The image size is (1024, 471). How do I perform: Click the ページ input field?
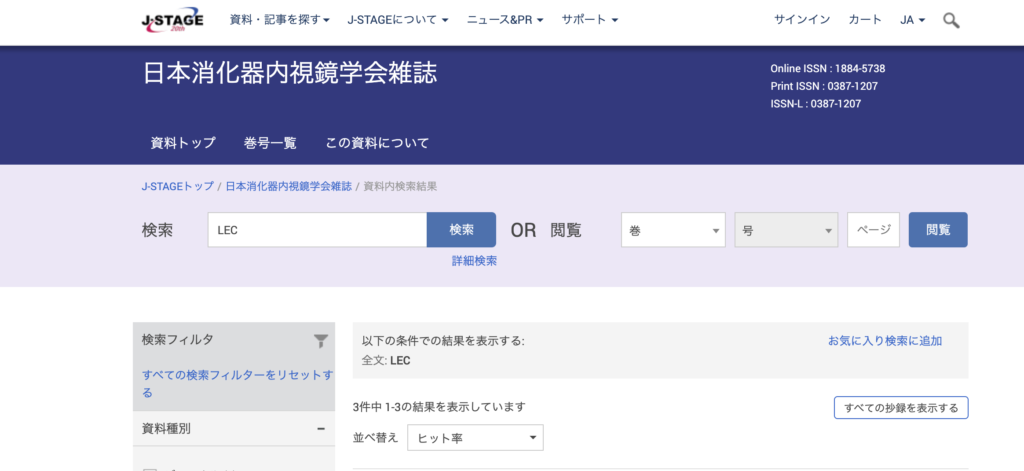point(873,230)
